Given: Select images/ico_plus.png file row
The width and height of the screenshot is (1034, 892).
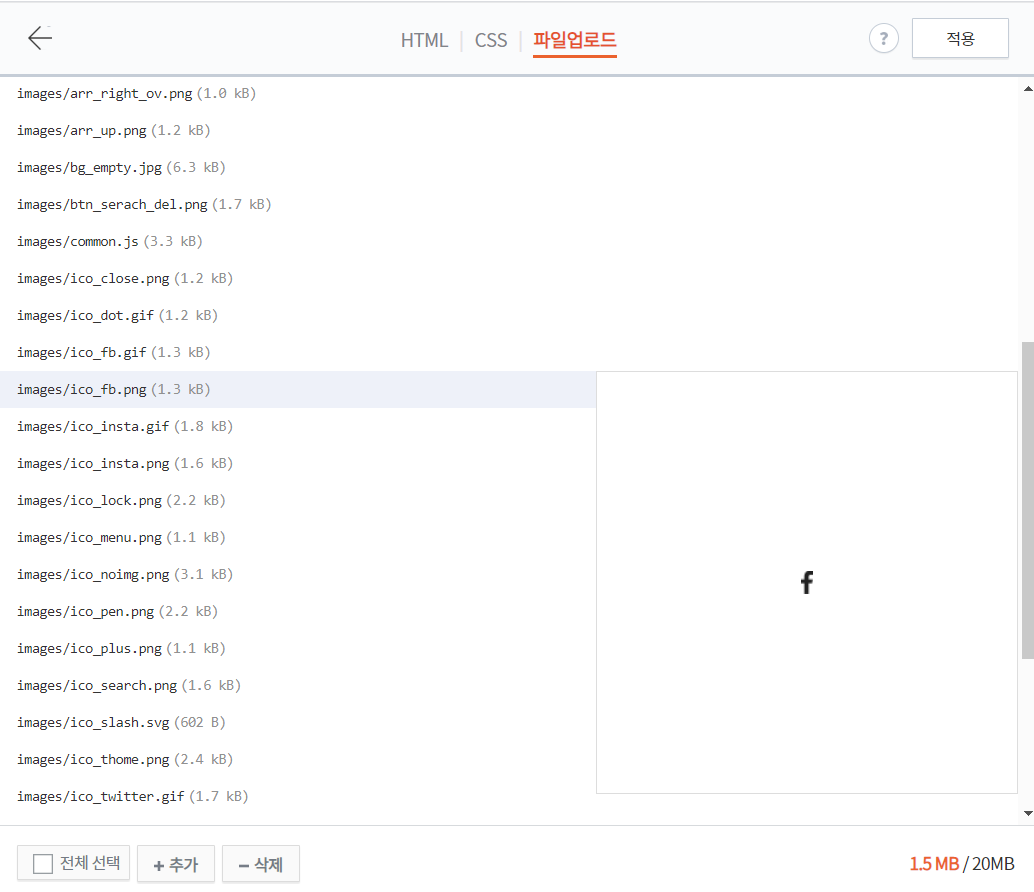Looking at the screenshot, I should click(298, 647).
